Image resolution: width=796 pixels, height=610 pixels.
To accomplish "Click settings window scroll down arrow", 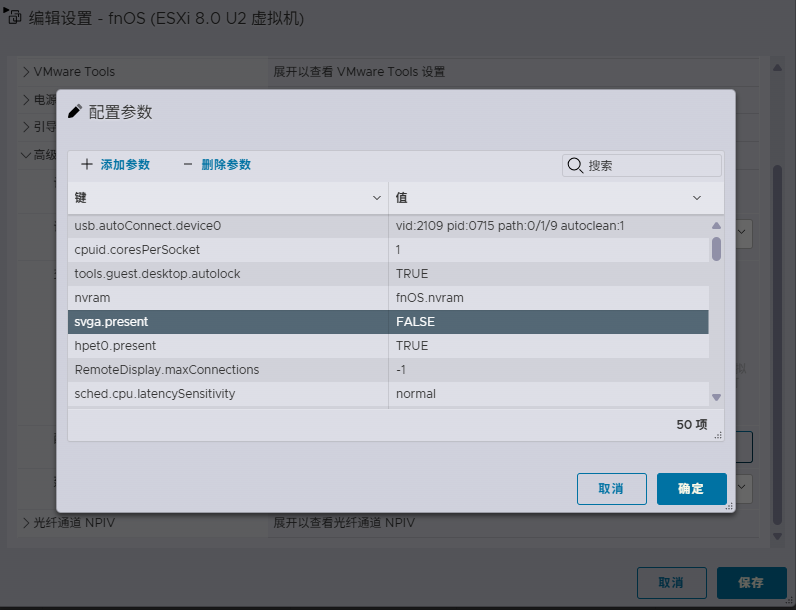I will point(777,536).
